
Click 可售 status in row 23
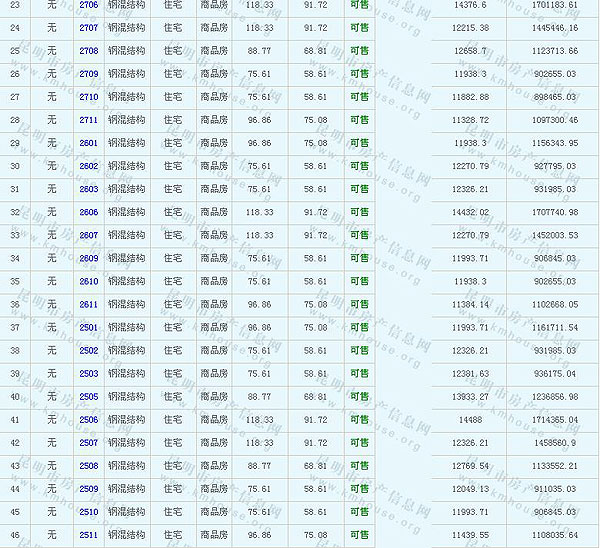pyautogui.click(x=359, y=5)
